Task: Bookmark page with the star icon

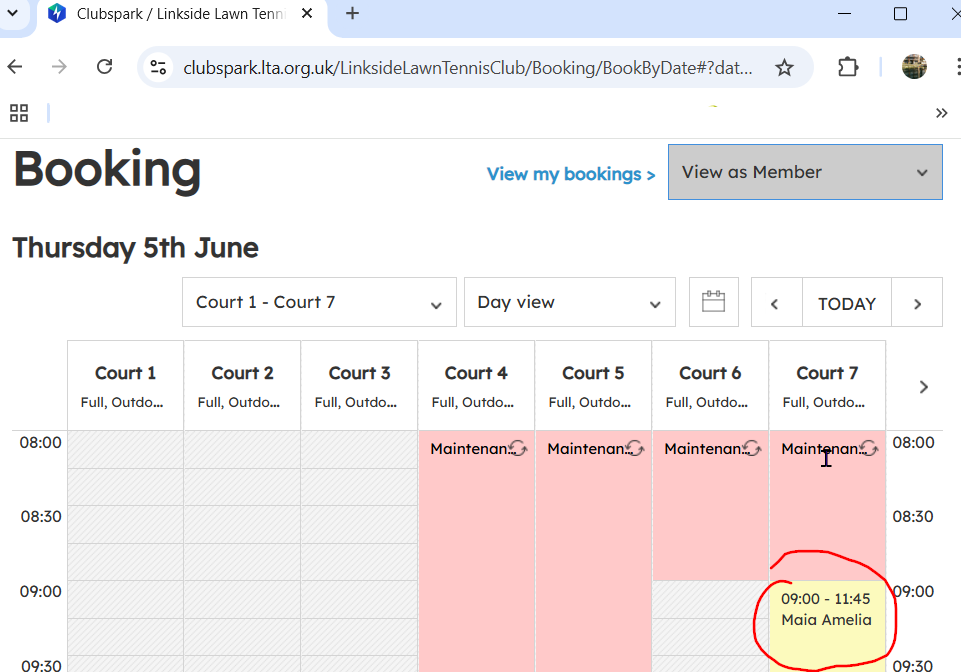Action: click(x=784, y=67)
